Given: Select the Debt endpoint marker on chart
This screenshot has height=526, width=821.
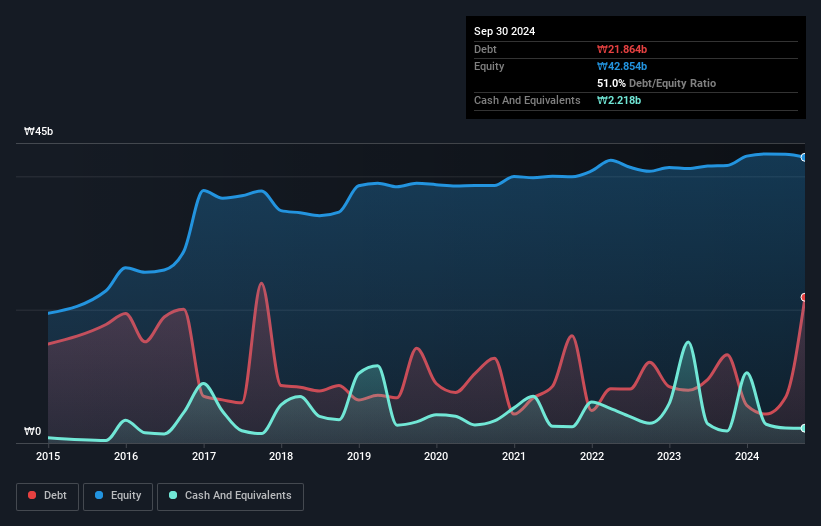Looking at the screenshot, I should (804, 297).
